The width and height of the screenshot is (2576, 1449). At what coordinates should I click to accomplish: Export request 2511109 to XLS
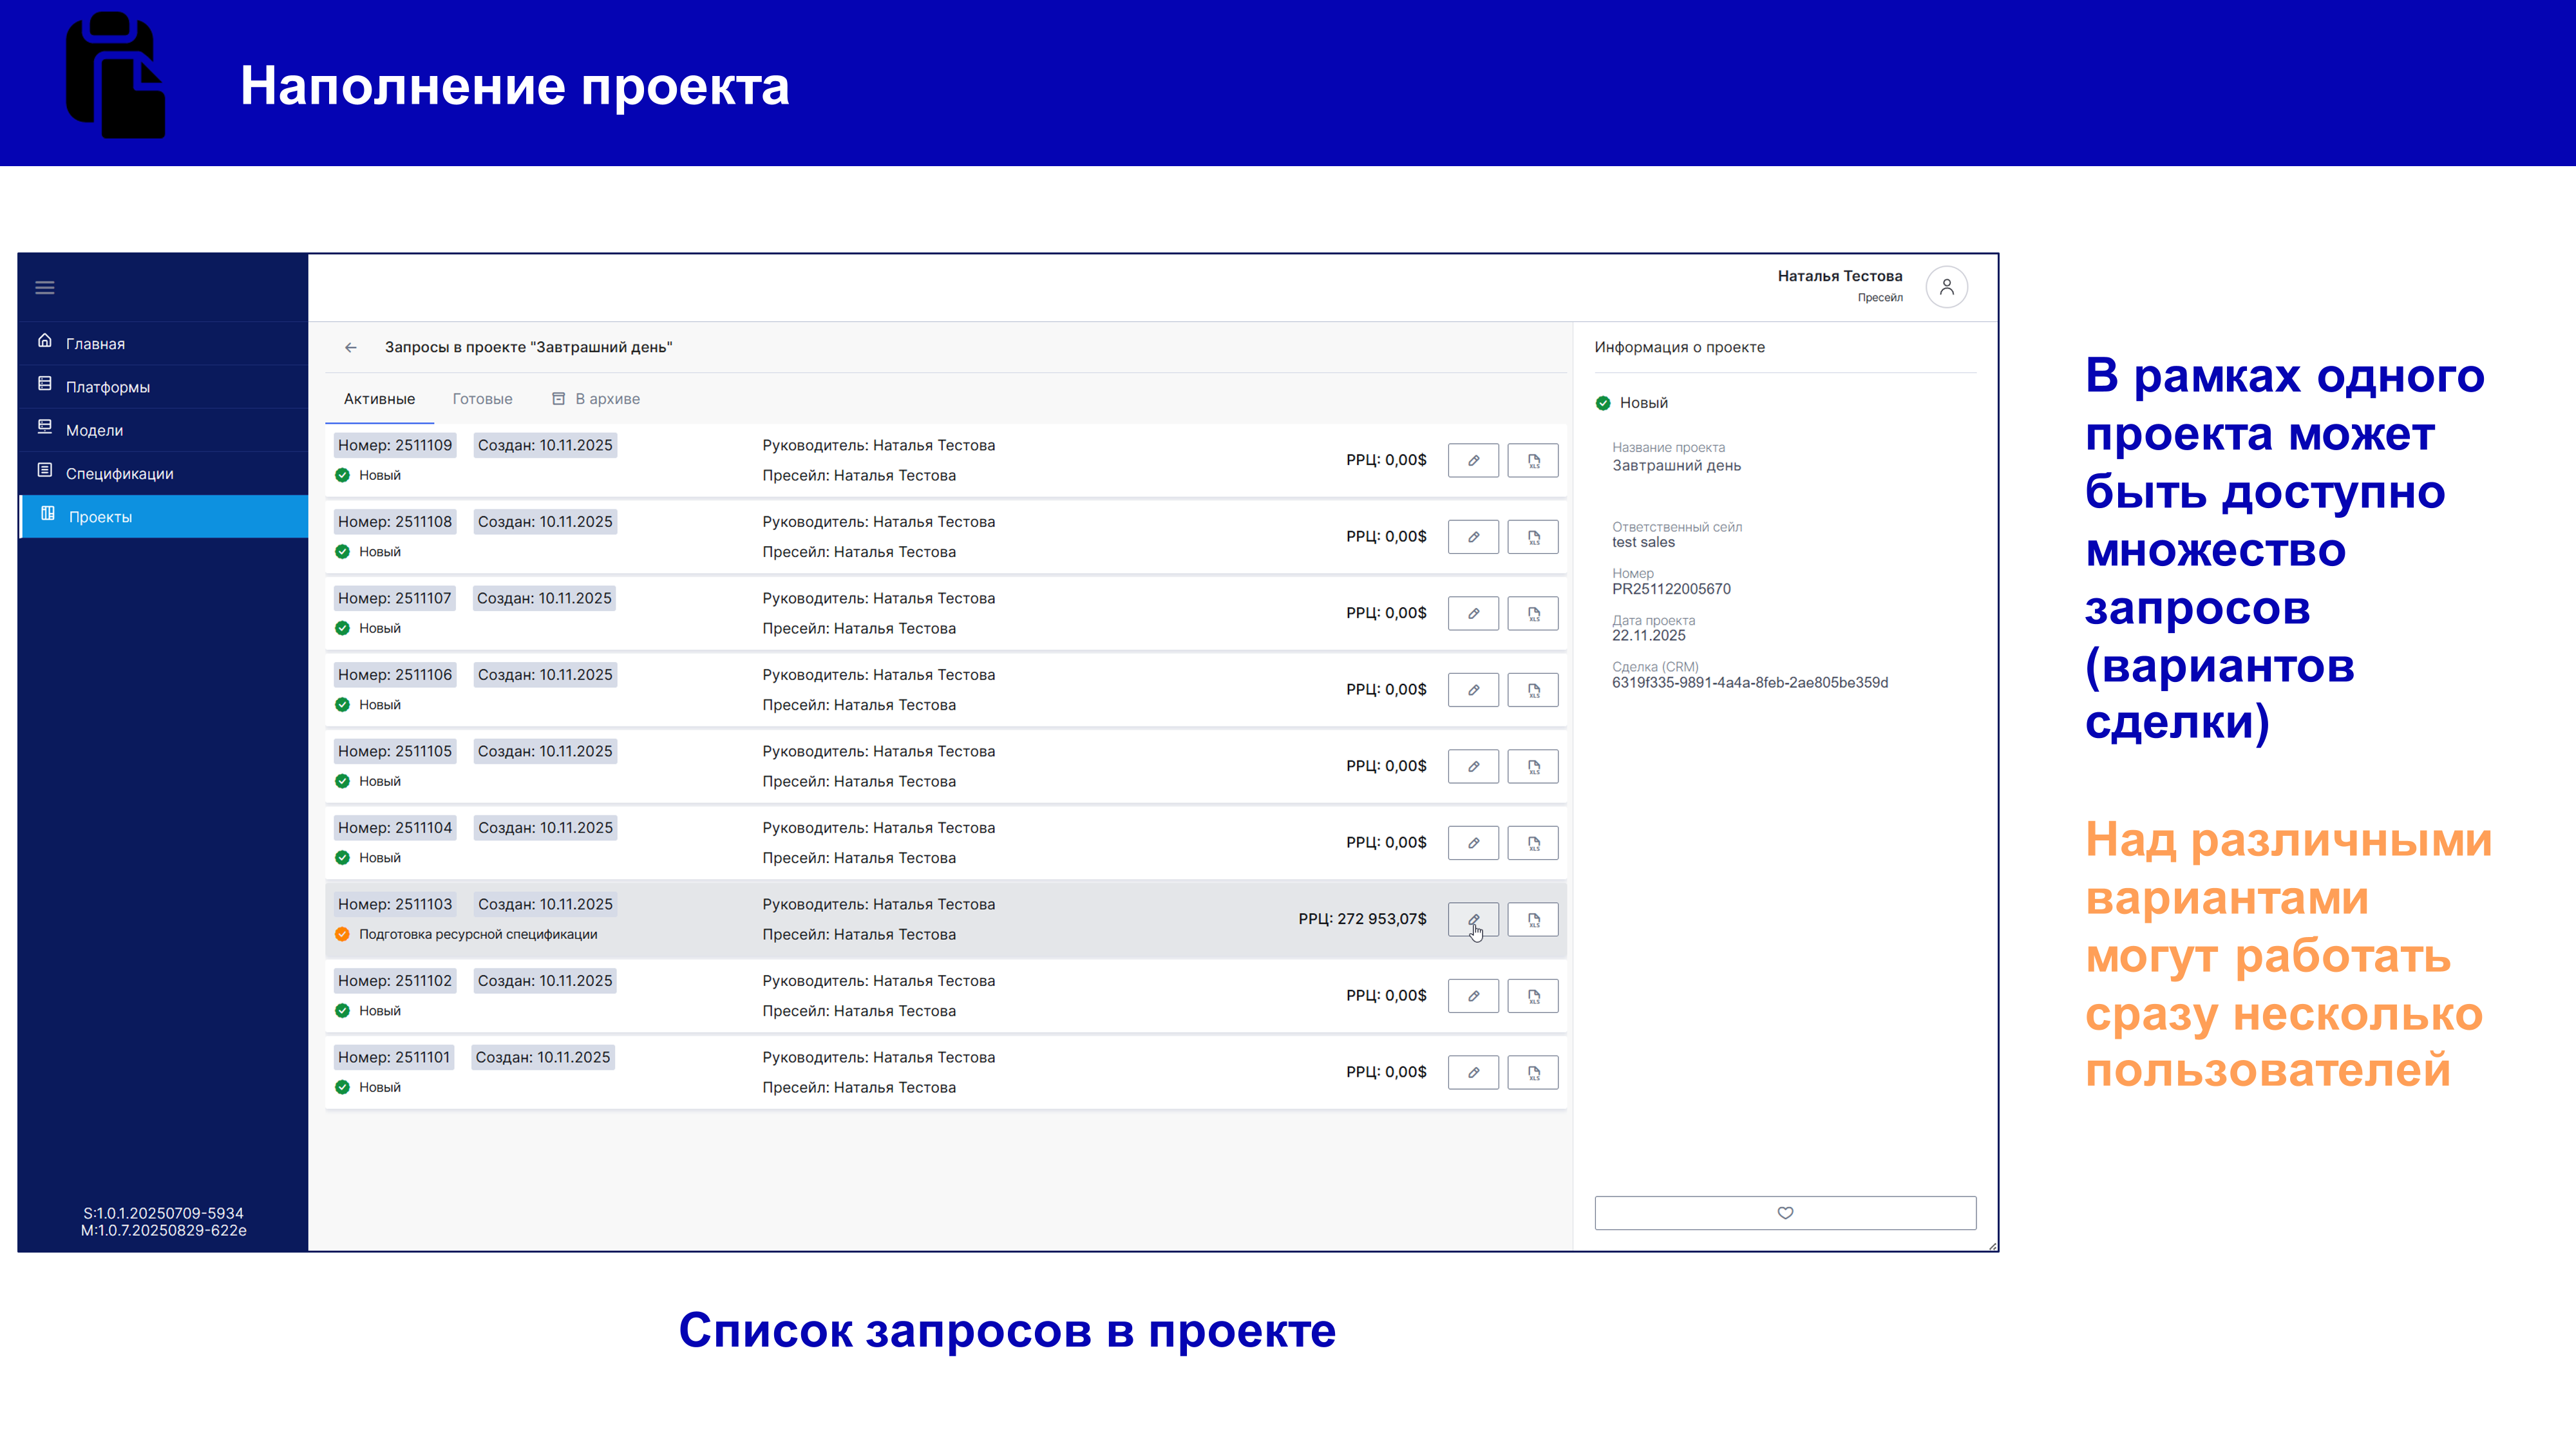point(1533,460)
